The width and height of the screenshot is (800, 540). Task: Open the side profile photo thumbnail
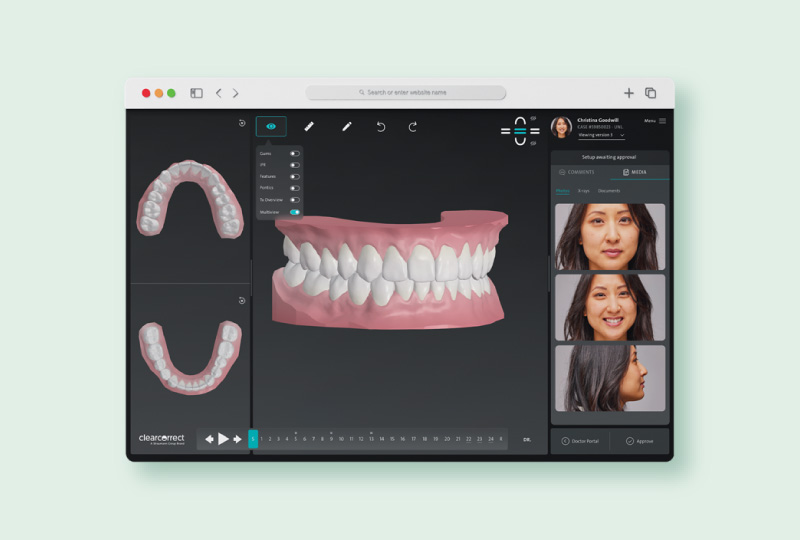point(609,378)
